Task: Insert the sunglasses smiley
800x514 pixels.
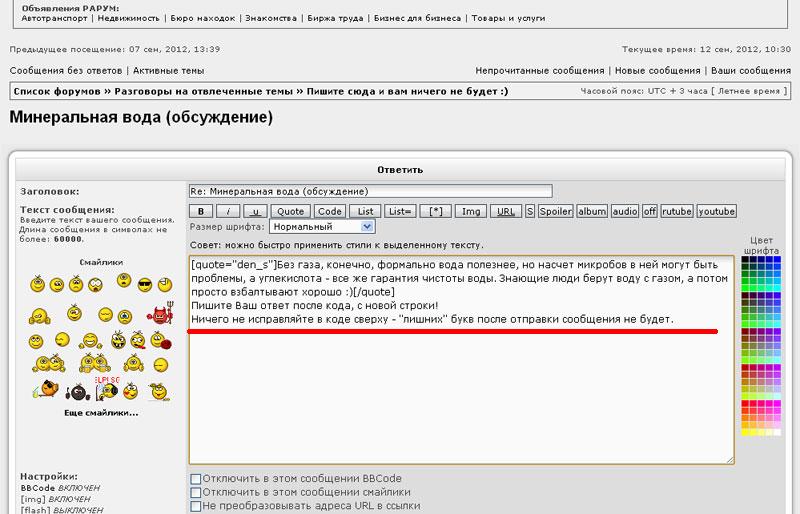Action: (145, 285)
